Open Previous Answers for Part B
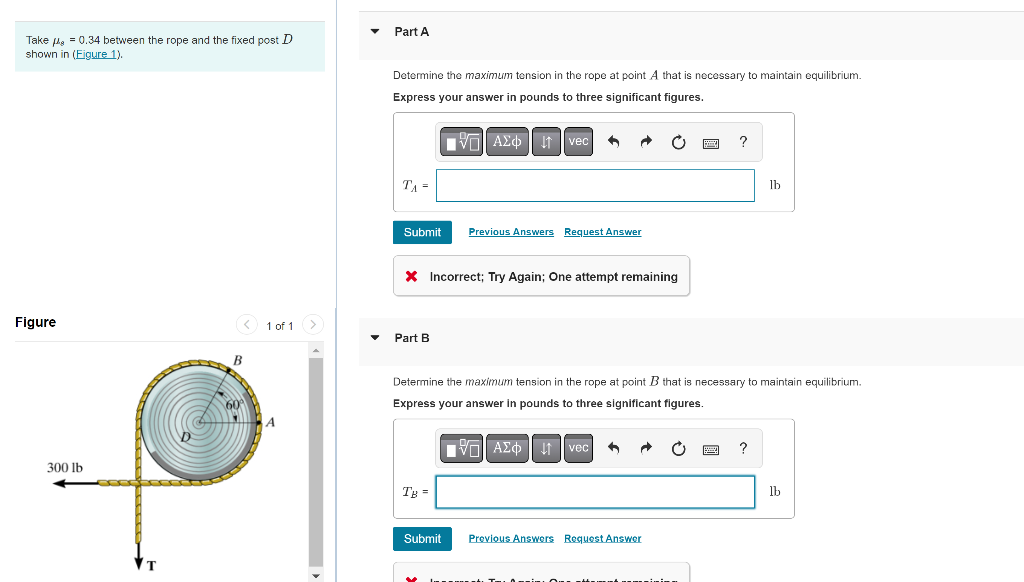The height and width of the screenshot is (582, 1024). [511, 538]
